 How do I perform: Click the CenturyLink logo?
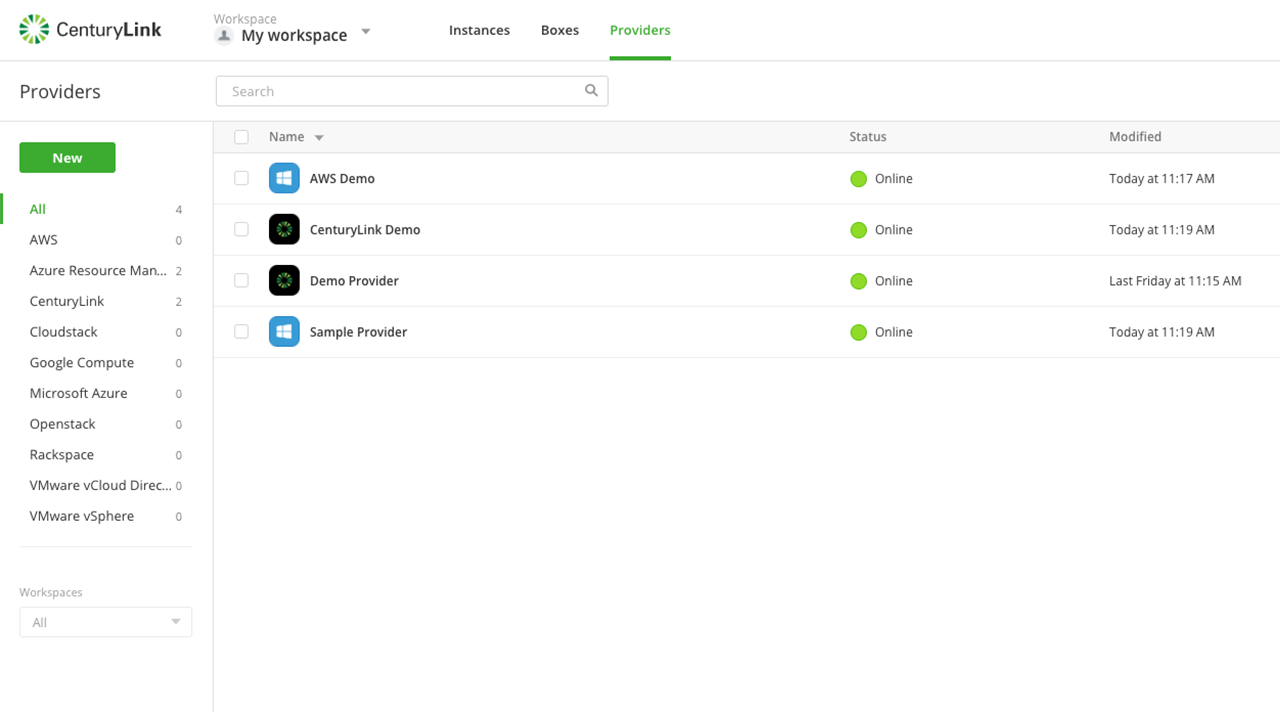90,30
